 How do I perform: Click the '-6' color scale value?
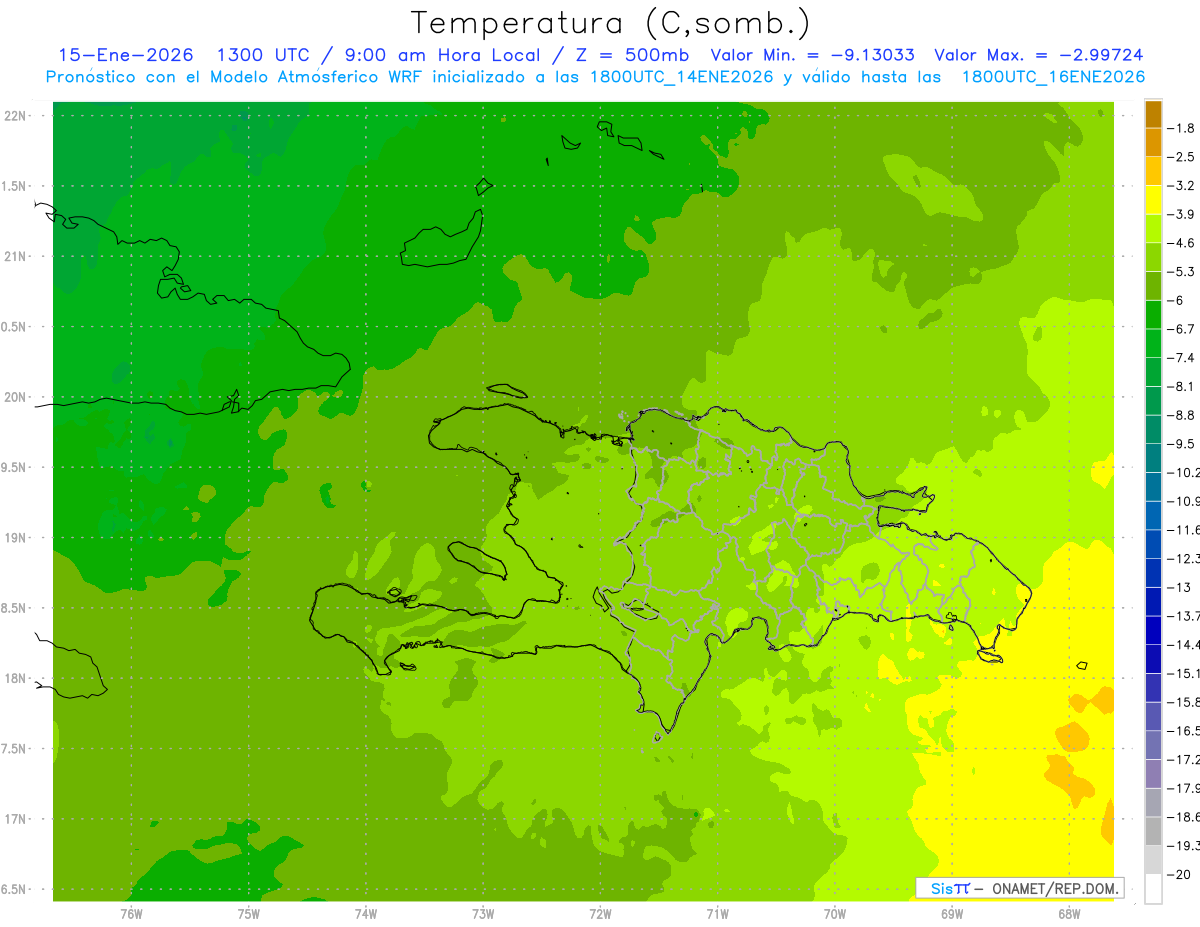point(1178,300)
